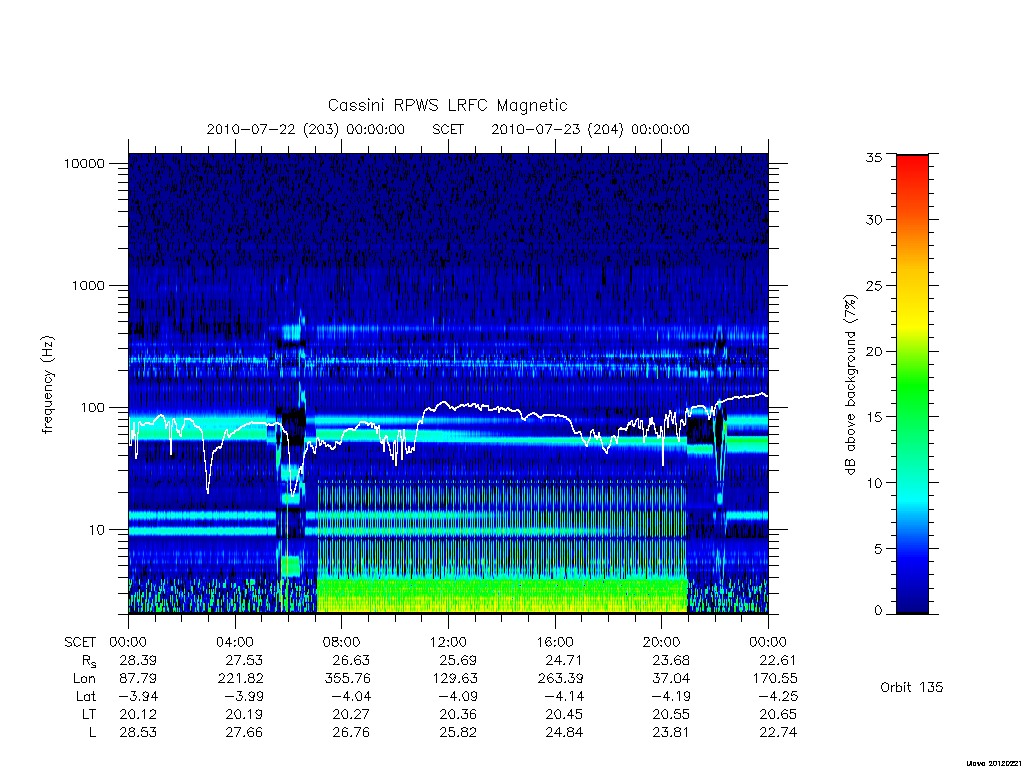Click the Lon value "263.39"
1024x768 pixels.
pyautogui.click(x=560, y=679)
